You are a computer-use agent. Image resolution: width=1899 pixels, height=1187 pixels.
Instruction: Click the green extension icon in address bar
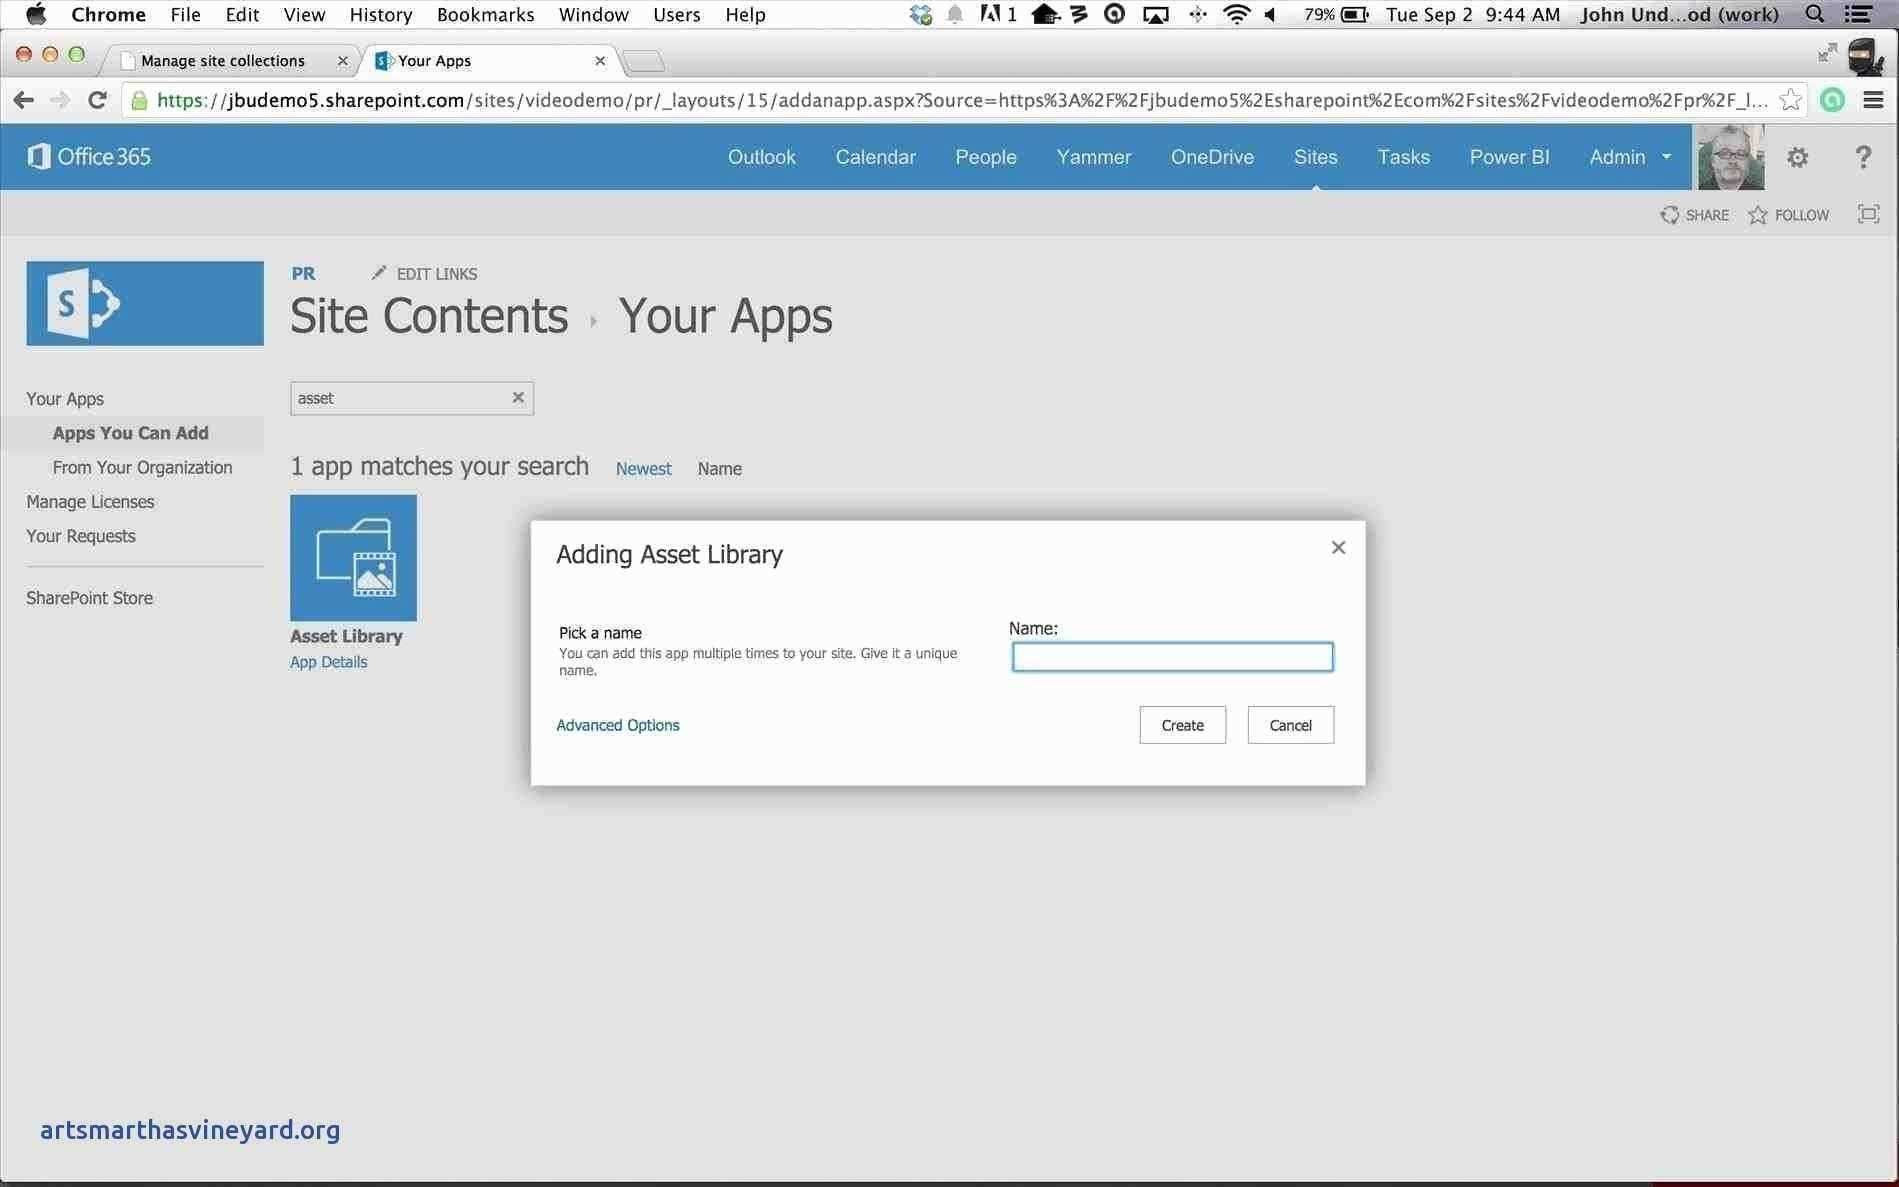point(1832,100)
